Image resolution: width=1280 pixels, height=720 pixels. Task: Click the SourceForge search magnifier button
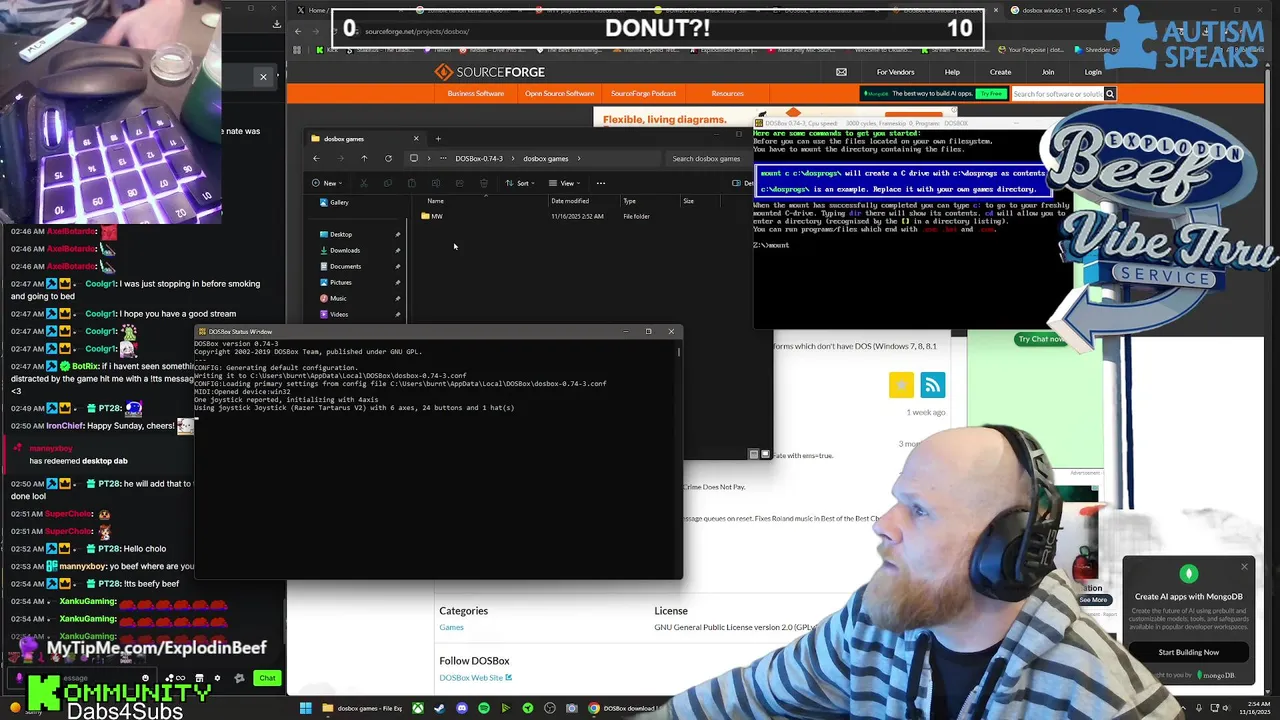1109,94
